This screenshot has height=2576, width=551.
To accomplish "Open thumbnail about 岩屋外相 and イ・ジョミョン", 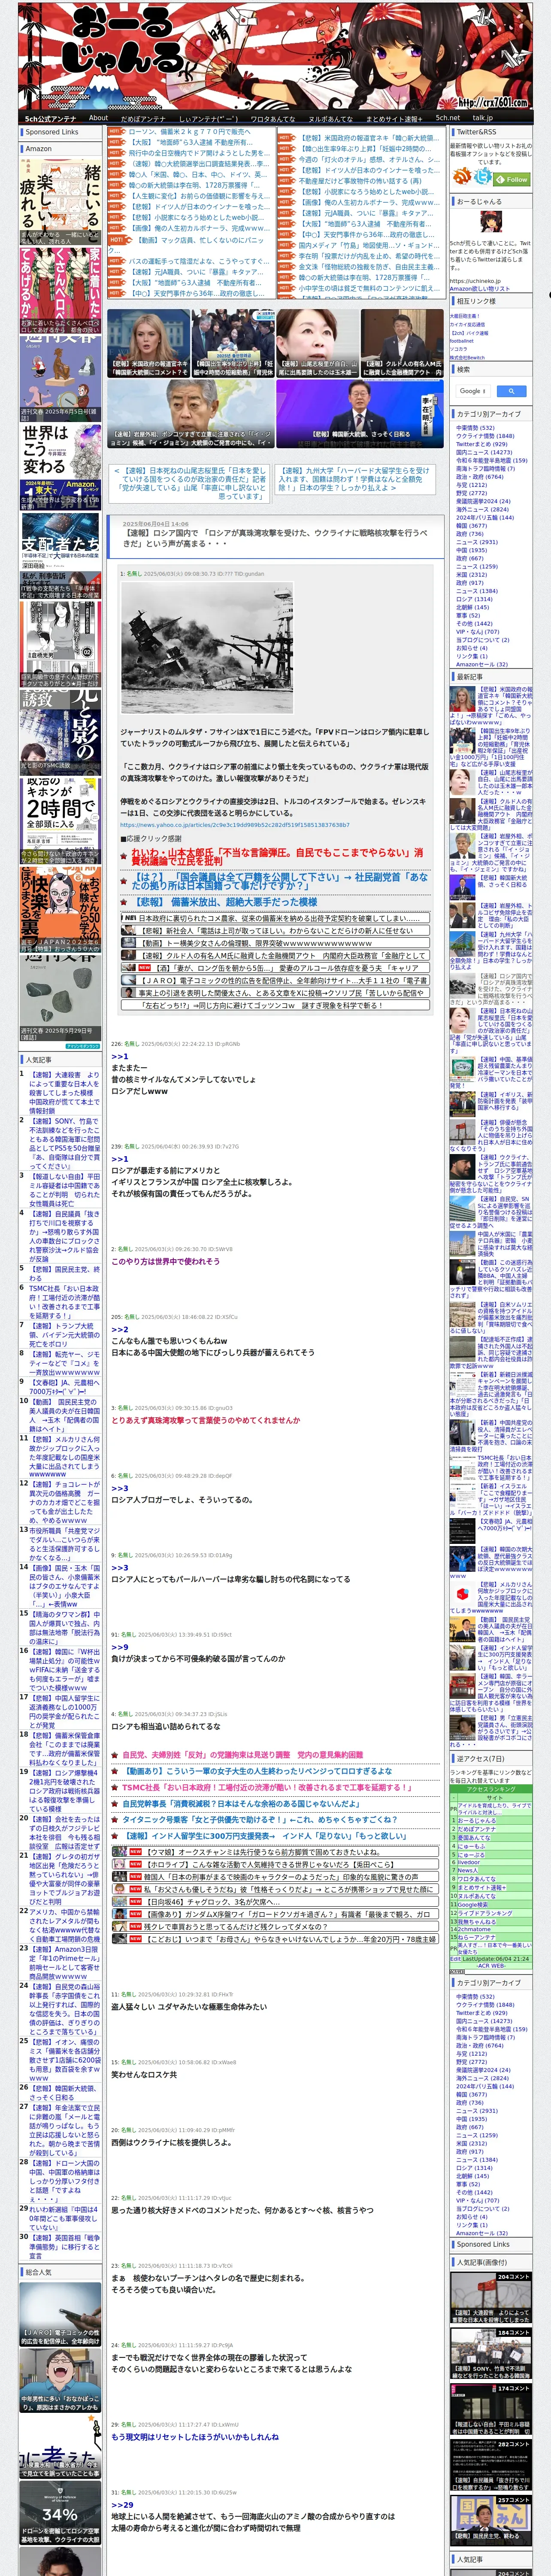I will (x=190, y=414).
